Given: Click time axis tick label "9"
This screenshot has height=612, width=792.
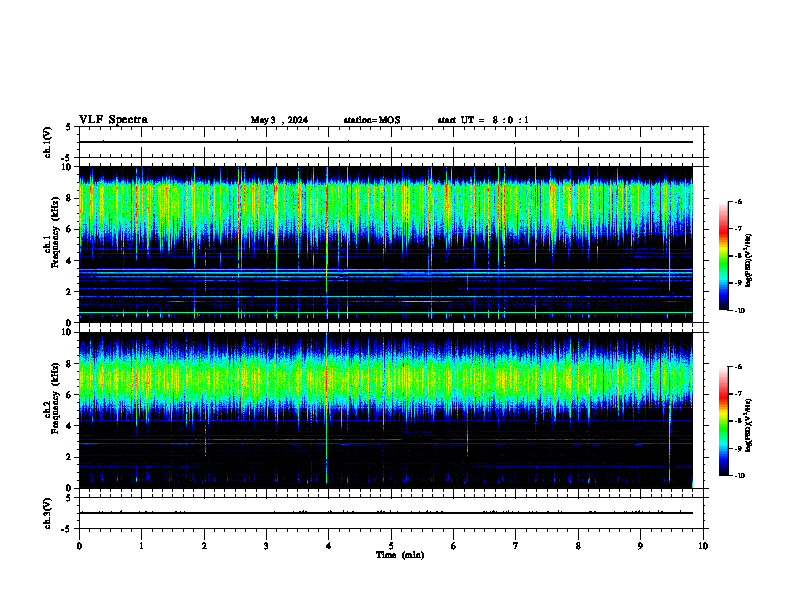Looking at the screenshot, I should click(640, 546).
